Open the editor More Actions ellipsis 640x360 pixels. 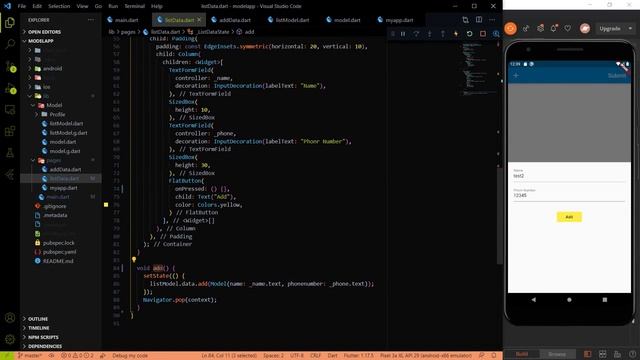click(x=492, y=20)
